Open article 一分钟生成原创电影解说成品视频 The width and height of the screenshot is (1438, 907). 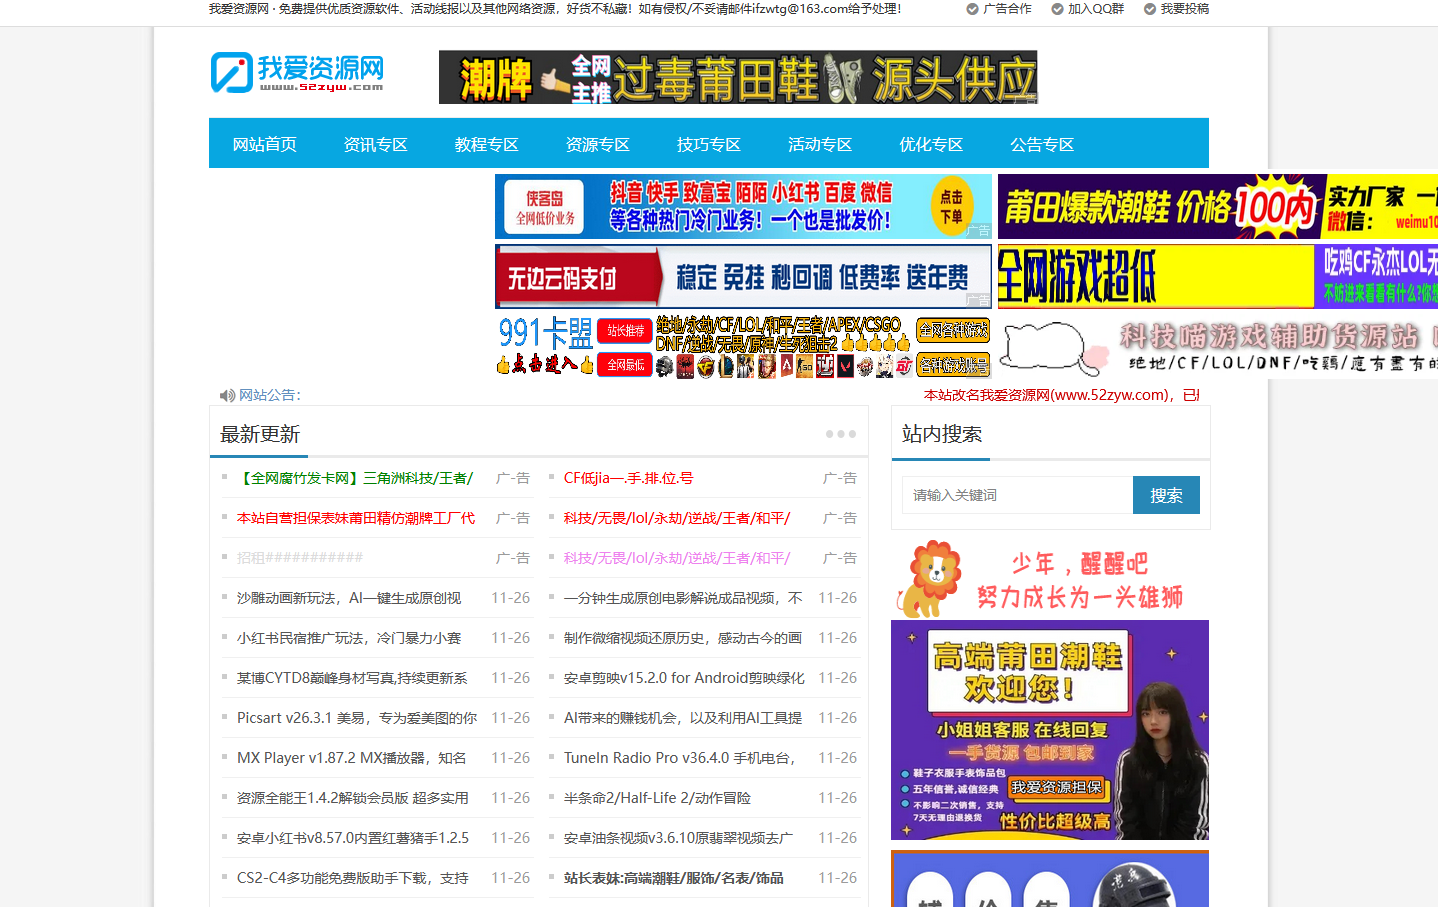pyautogui.click(x=683, y=598)
